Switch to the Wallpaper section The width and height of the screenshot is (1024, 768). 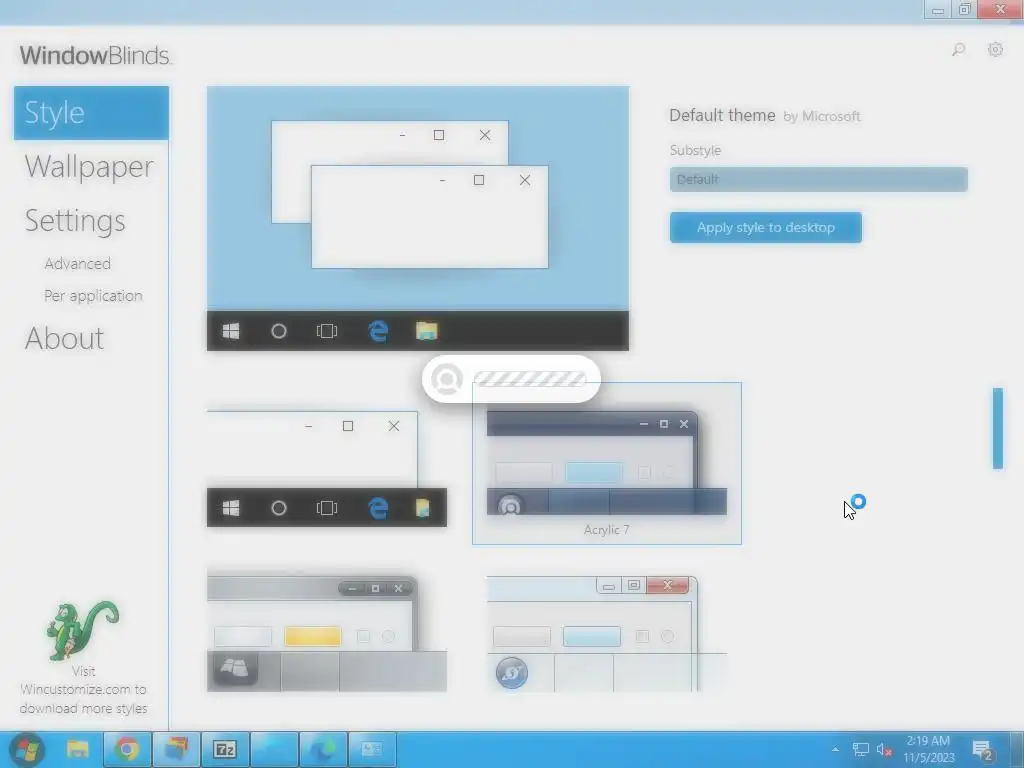click(x=89, y=167)
